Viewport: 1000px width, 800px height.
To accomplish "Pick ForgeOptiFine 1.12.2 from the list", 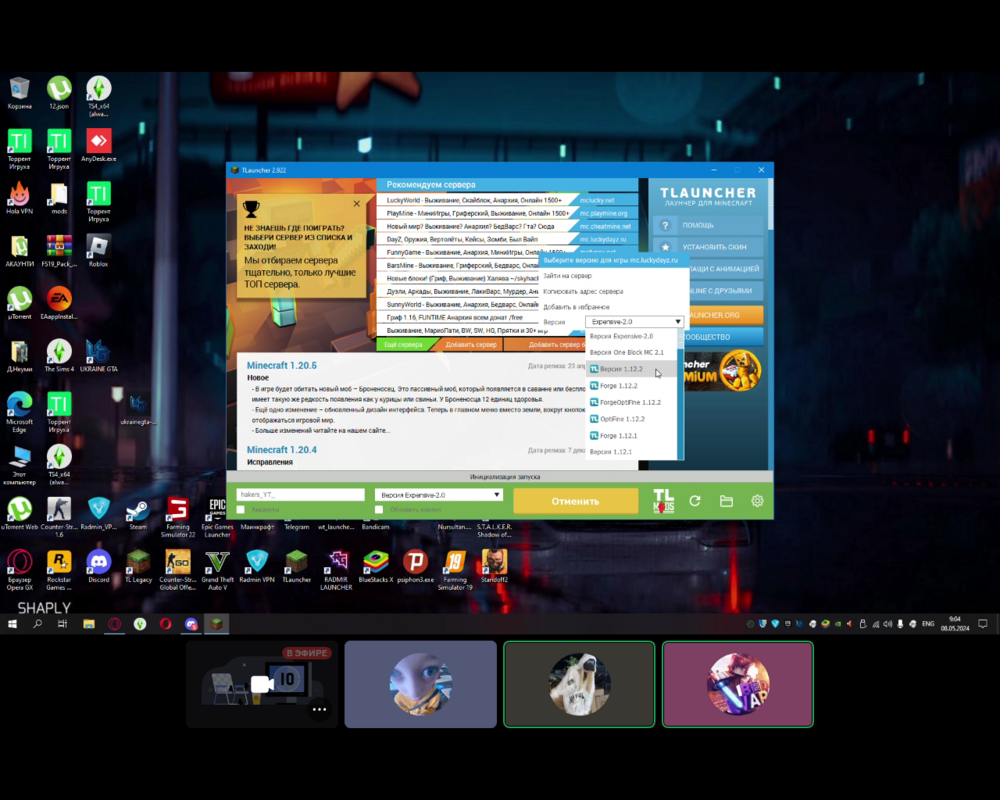I will (x=631, y=402).
